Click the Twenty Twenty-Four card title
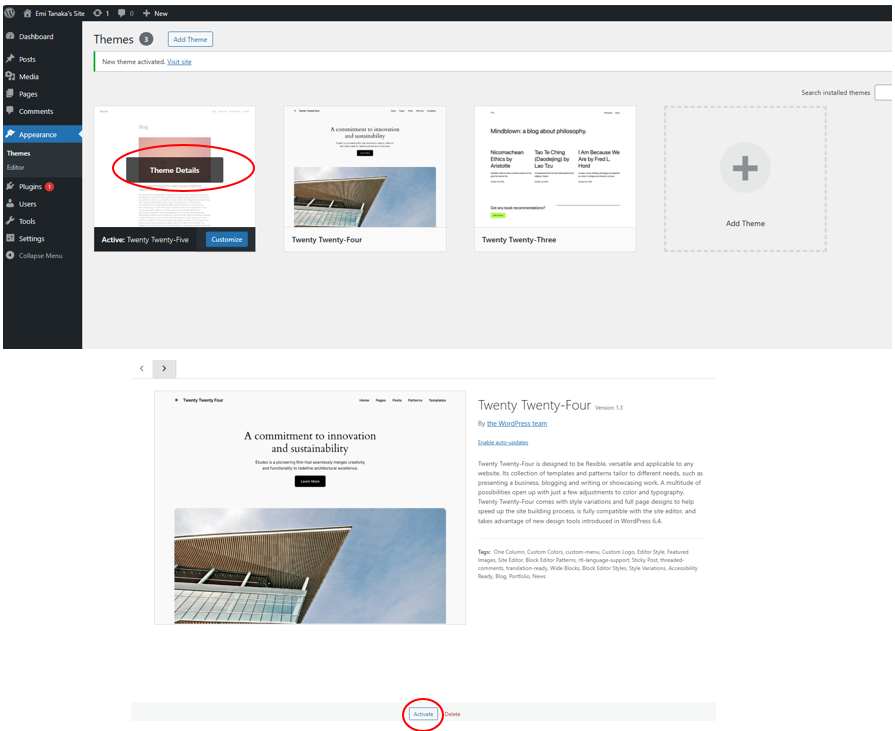 pos(326,240)
